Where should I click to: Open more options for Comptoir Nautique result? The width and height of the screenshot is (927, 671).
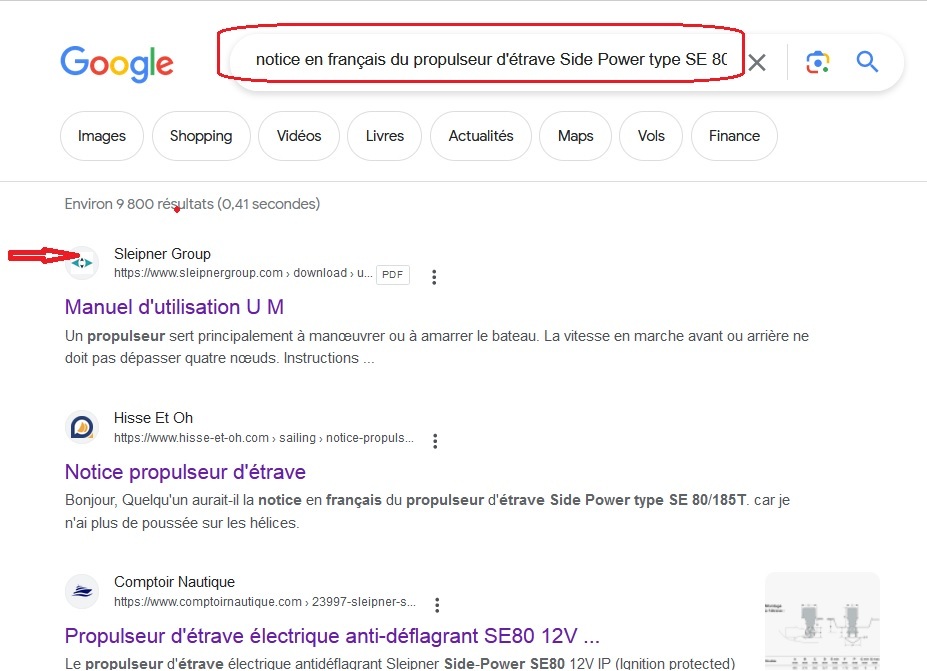437,605
